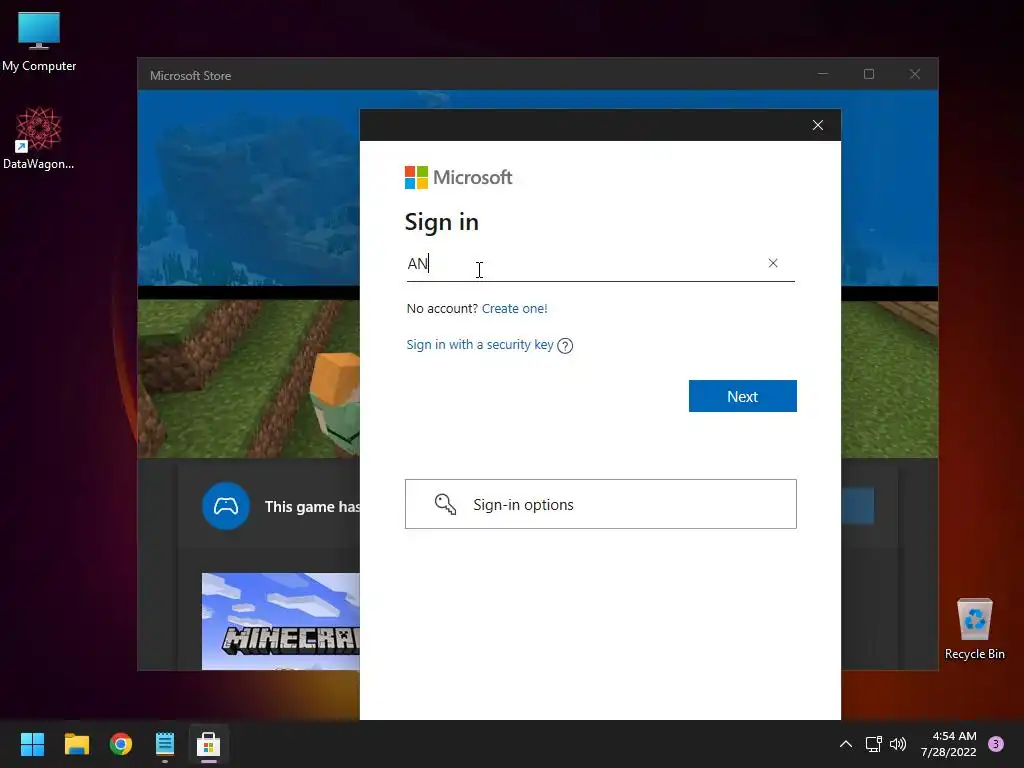Close the Microsoft Store window
This screenshot has width=1024, height=768.
[x=915, y=74]
